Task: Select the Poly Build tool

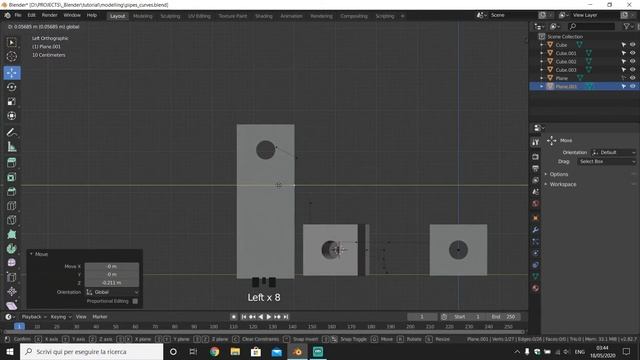Action: tap(12, 234)
